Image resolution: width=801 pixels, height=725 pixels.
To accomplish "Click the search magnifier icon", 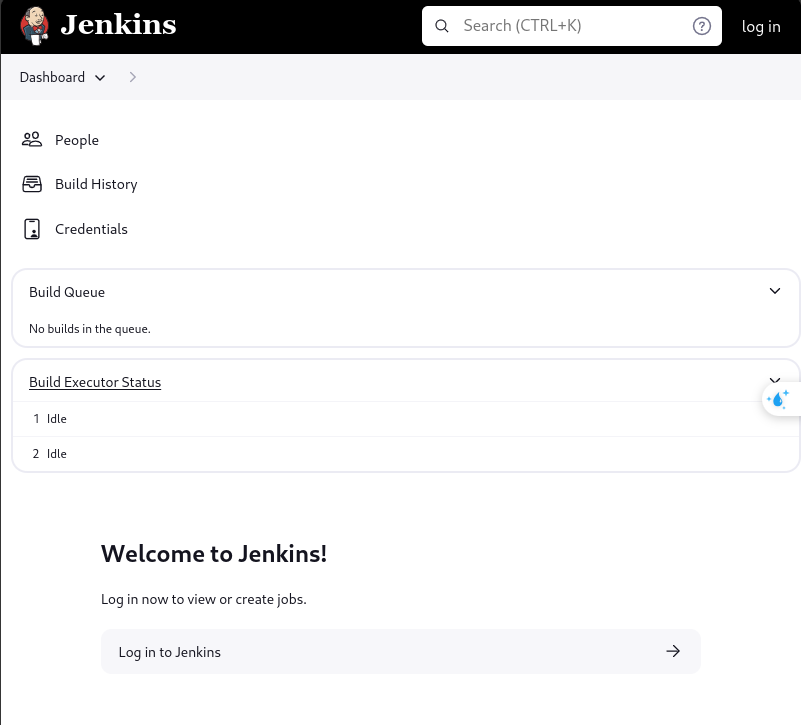I will (x=442, y=26).
